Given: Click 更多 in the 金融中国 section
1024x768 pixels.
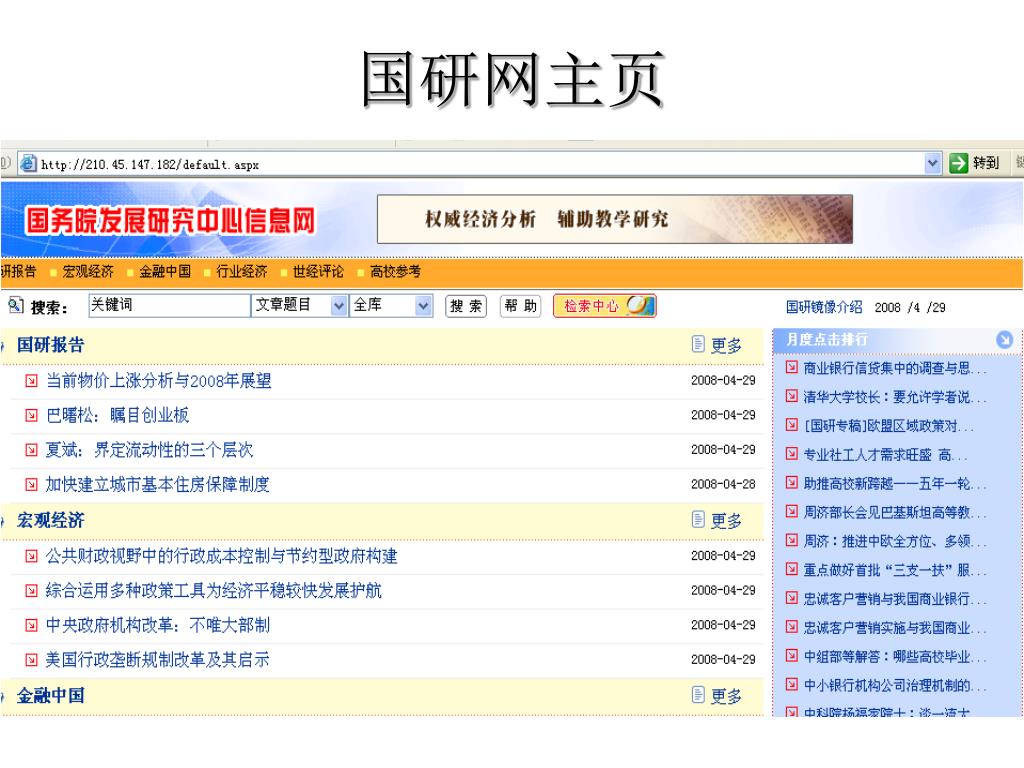Looking at the screenshot, I should [x=726, y=696].
